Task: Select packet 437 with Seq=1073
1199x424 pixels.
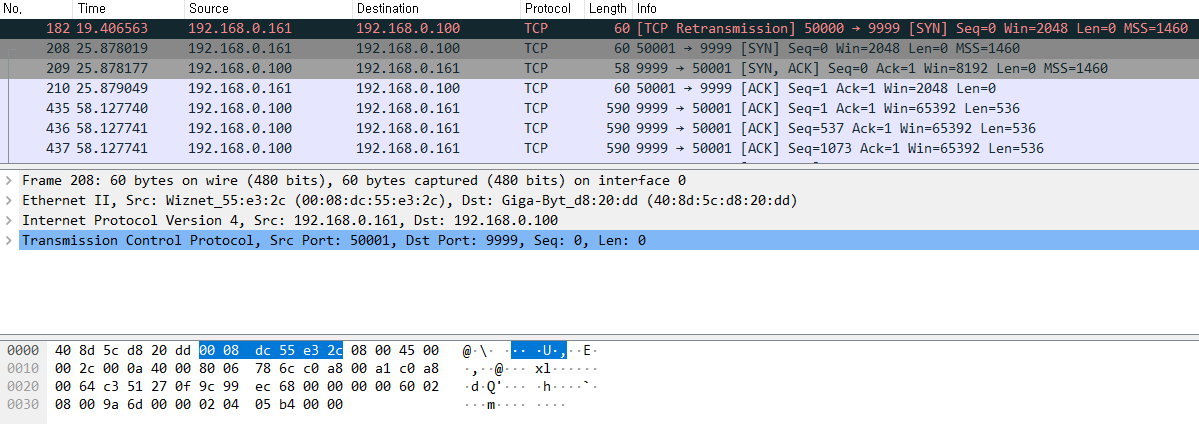Action: pyautogui.click(x=600, y=148)
